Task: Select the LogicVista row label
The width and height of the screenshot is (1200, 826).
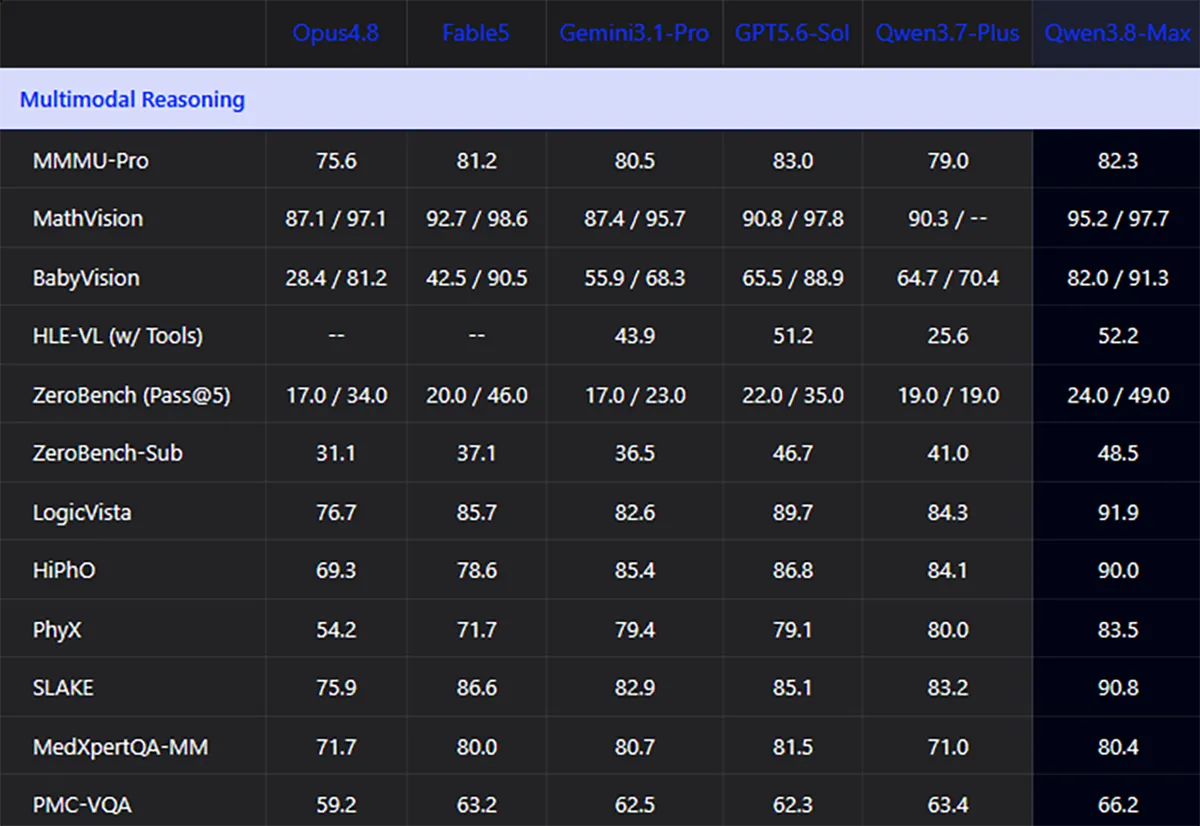Action: click(82, 512)
